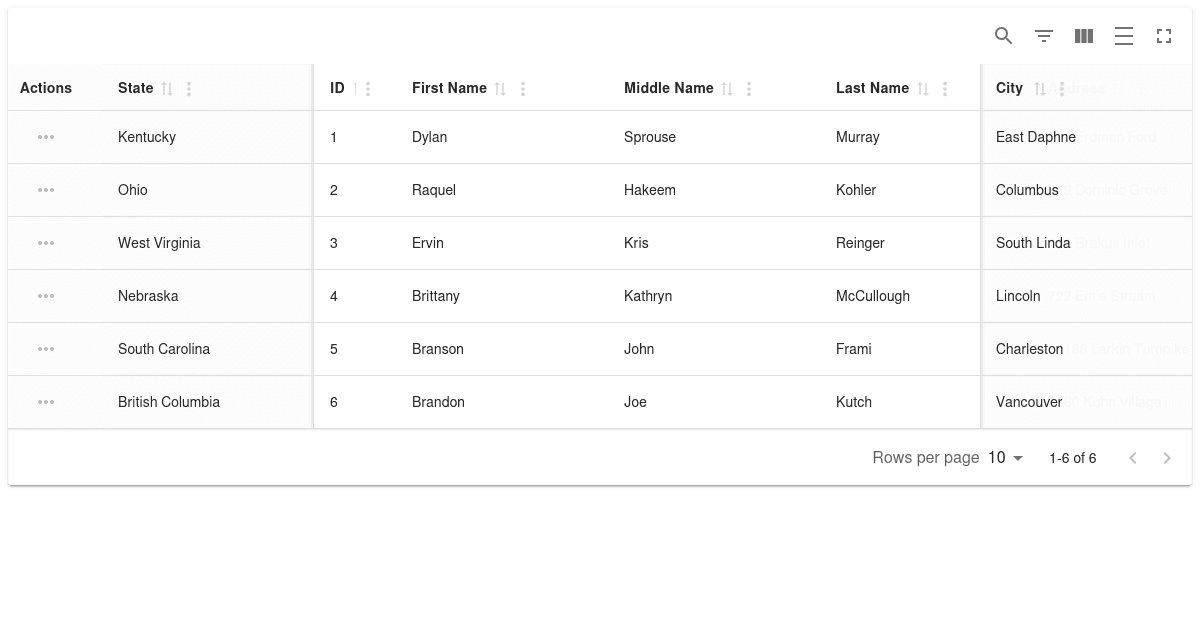Screen dimensions: 1200x630
Task: Open the Last Name column menu
Action: pyautogui.click(x=944, y=88)
